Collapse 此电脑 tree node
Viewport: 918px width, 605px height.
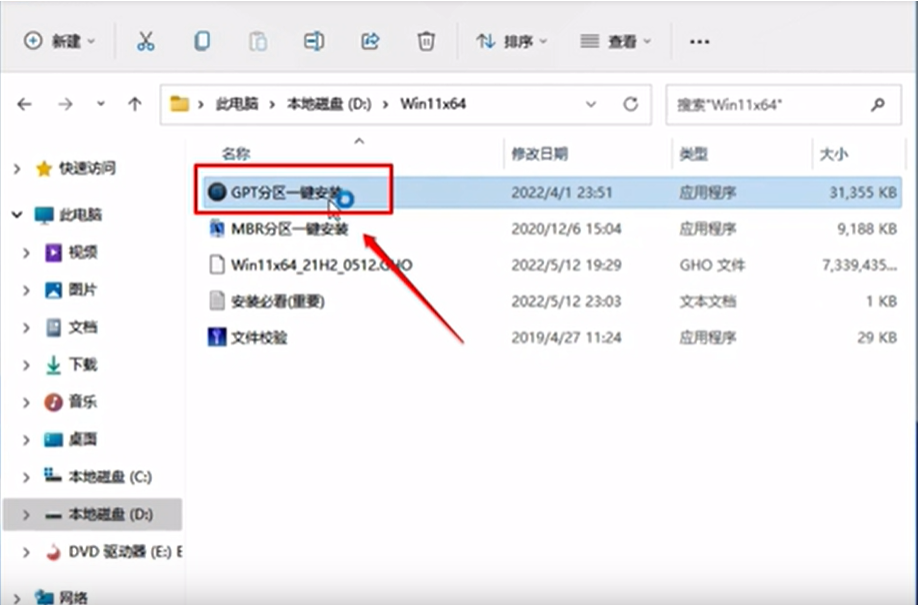pos(17,215)
